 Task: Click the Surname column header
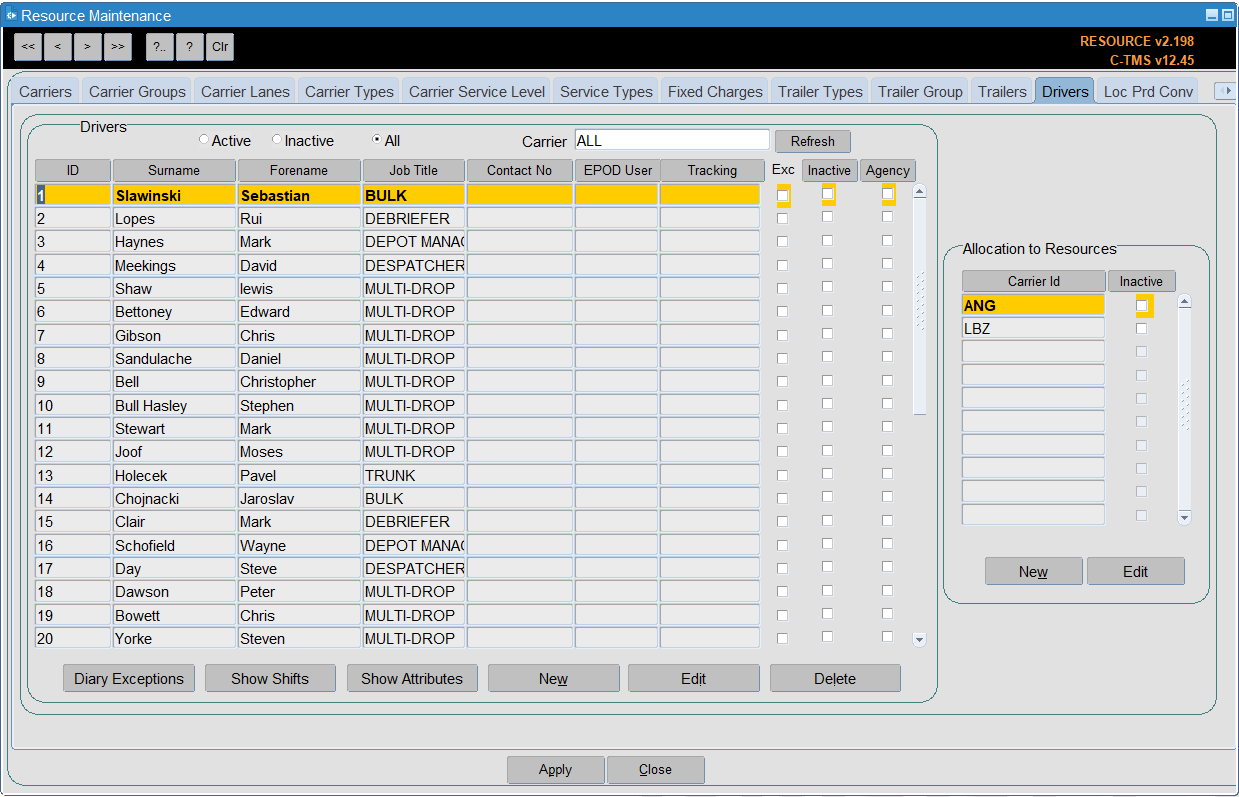coord(174,170)
